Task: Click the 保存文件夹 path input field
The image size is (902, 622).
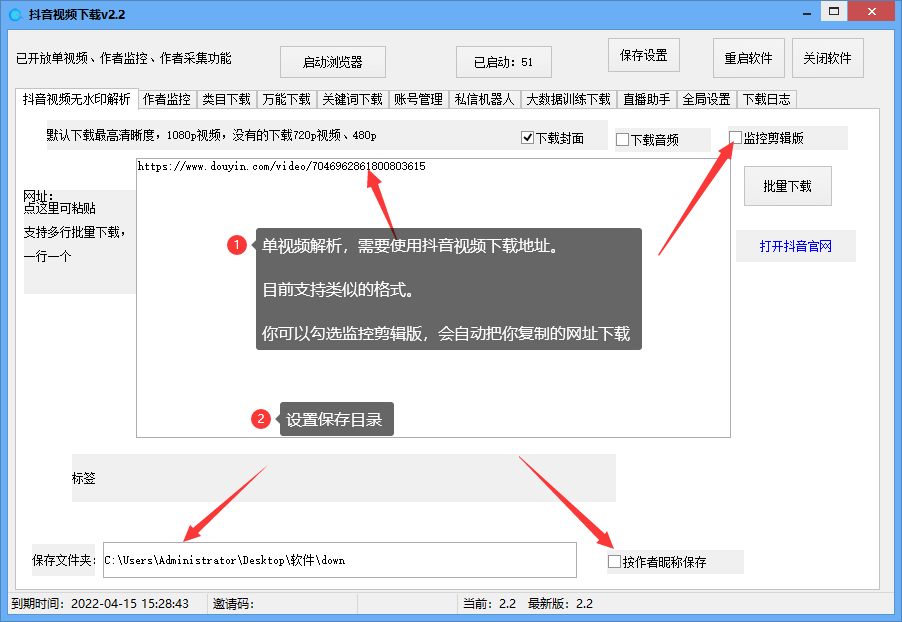Action: 340,560
